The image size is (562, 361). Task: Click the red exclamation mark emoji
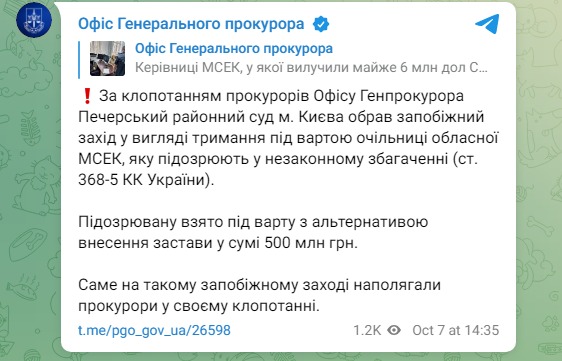pos(87,96)
